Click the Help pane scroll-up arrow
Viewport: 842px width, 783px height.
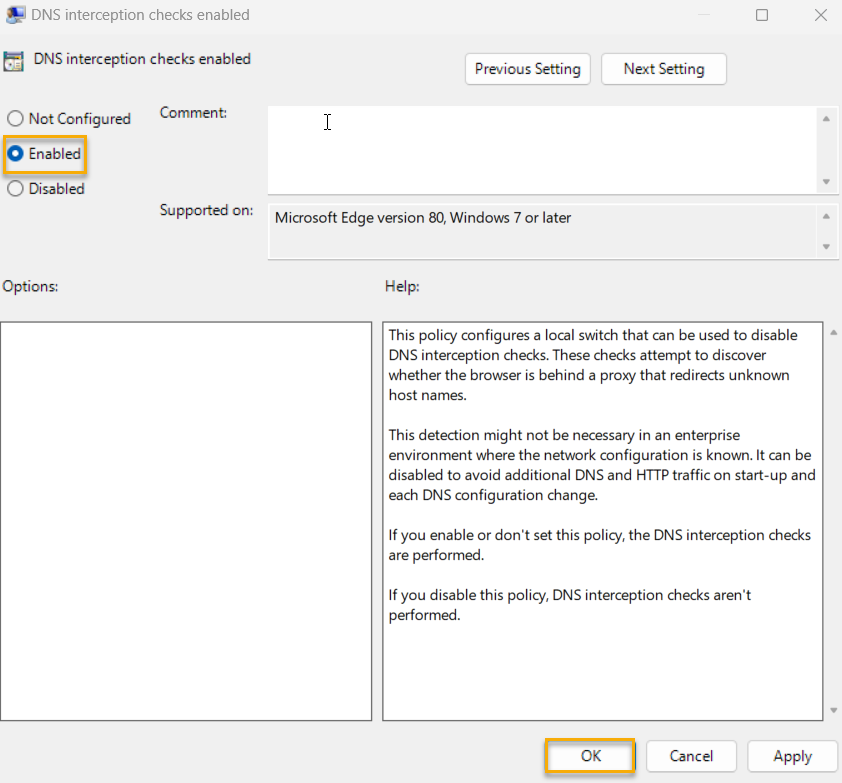(x=832, y=330)
